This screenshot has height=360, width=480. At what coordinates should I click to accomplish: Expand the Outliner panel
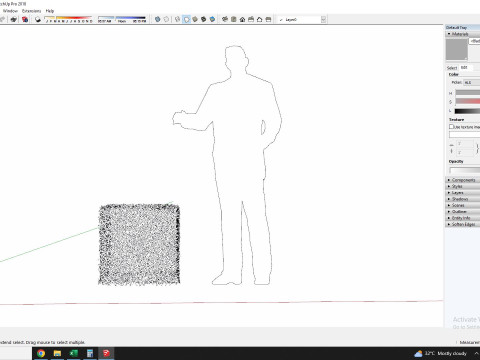coord(463,212)
